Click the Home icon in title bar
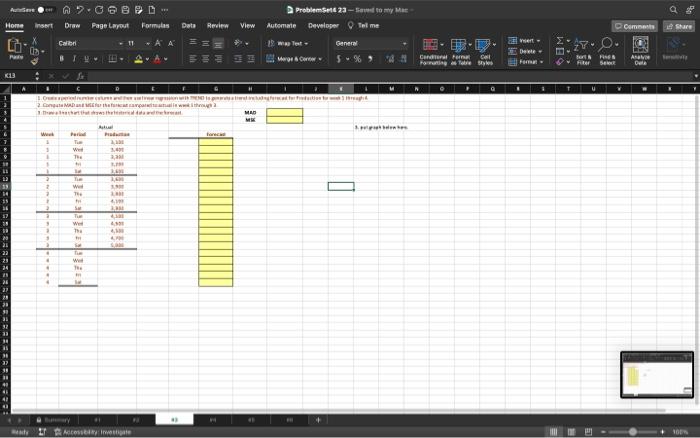700x438 pixels. 67,10
